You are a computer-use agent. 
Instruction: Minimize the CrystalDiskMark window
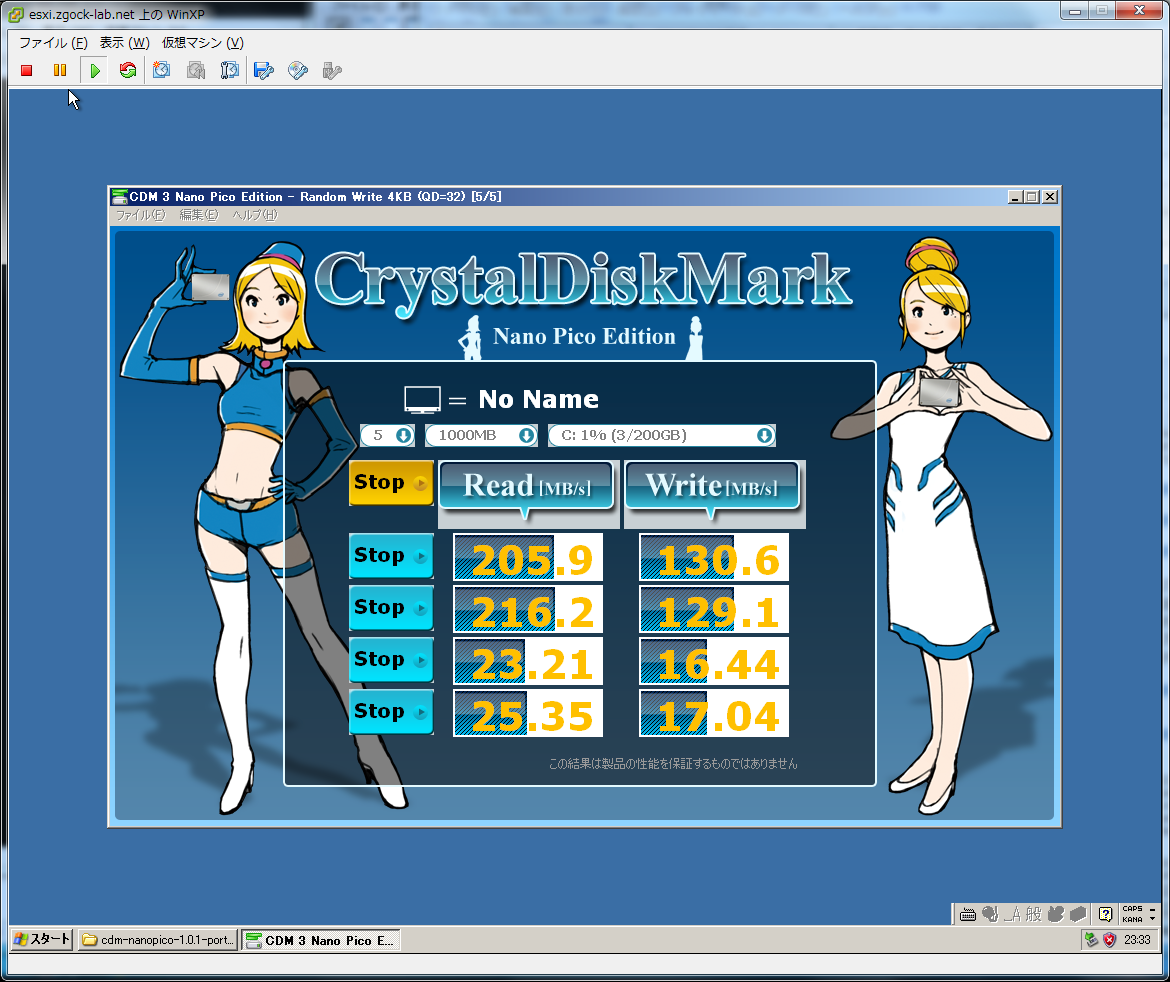[x=1015, y=197]
